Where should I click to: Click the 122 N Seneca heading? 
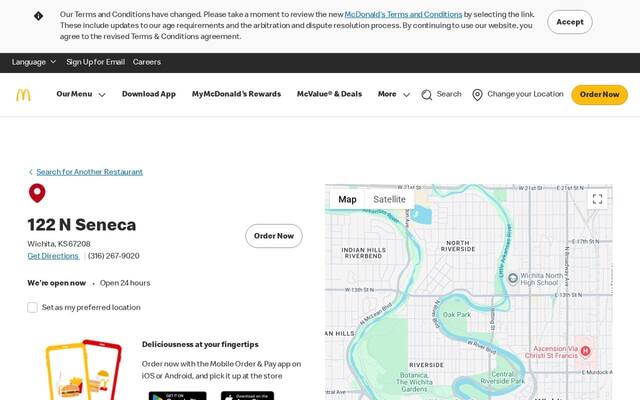coord(82,225)
